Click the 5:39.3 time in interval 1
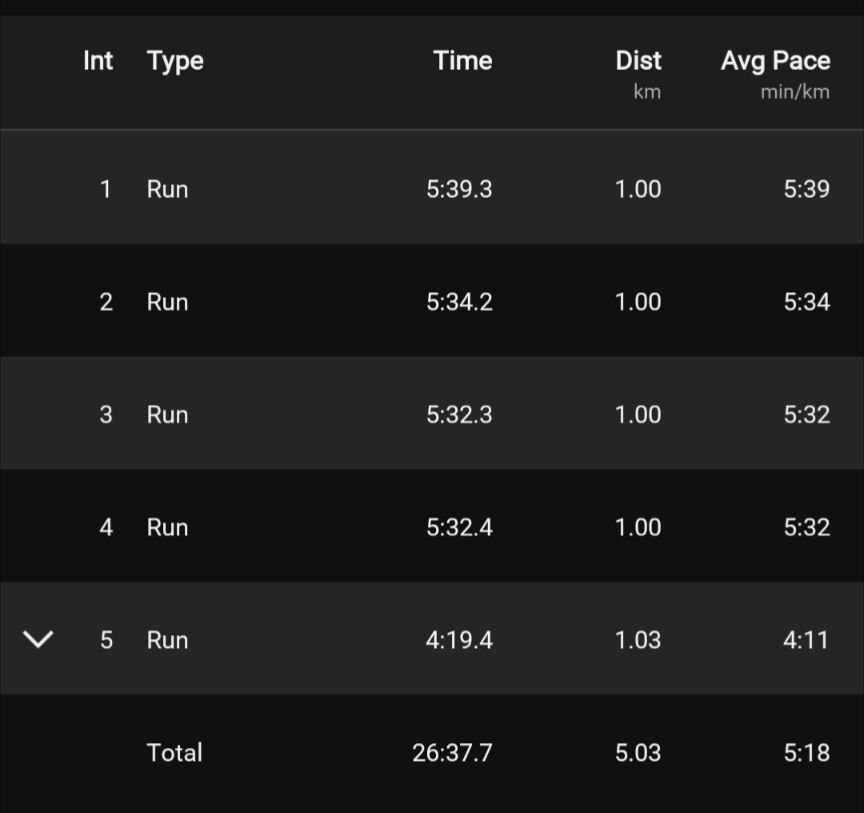 459,189
